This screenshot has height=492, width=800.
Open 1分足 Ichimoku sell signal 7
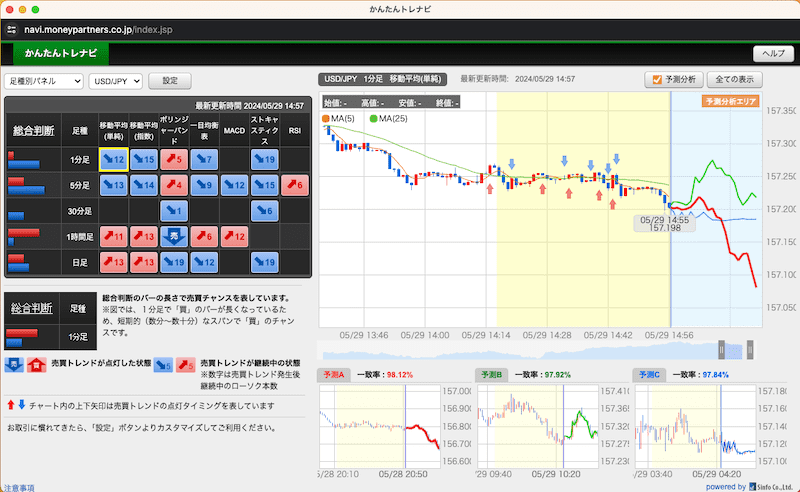click(x=204, y=159)
